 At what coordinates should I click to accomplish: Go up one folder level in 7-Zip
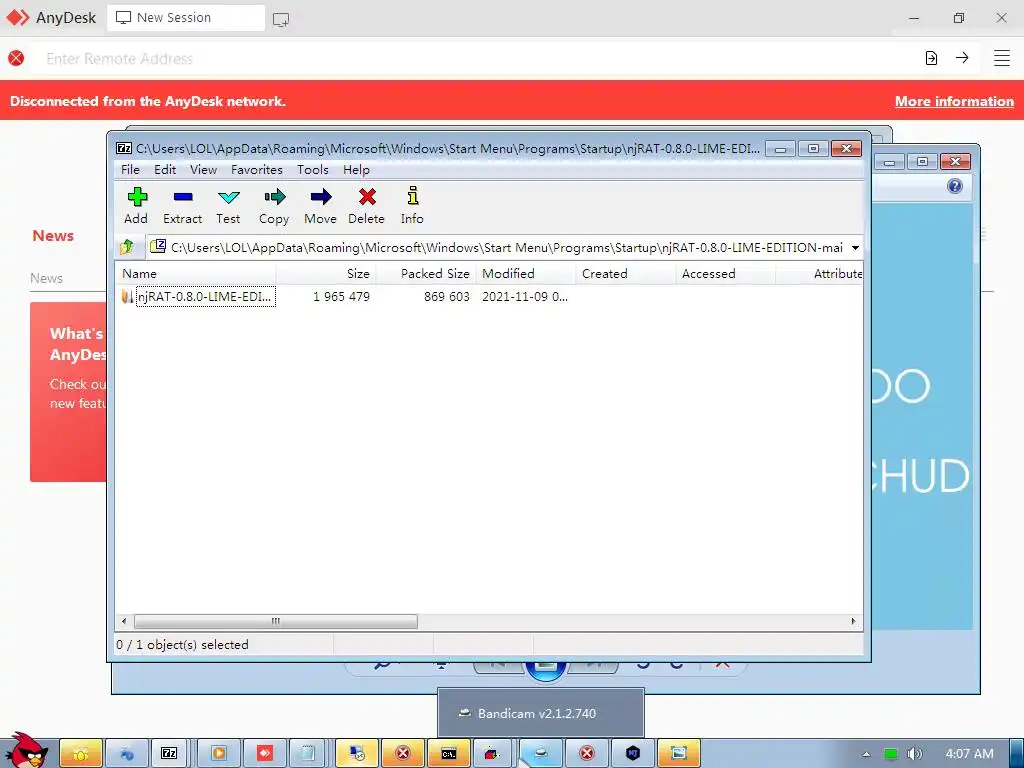[127, 247]
